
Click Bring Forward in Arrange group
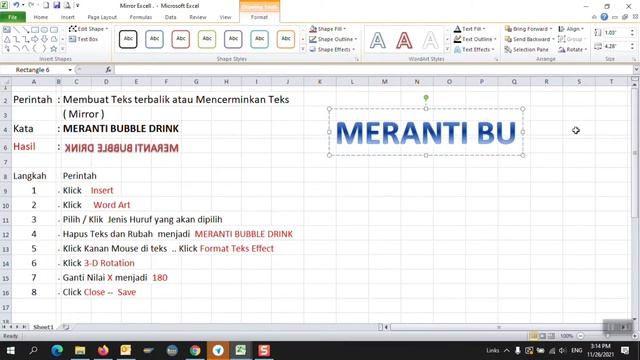529,29
